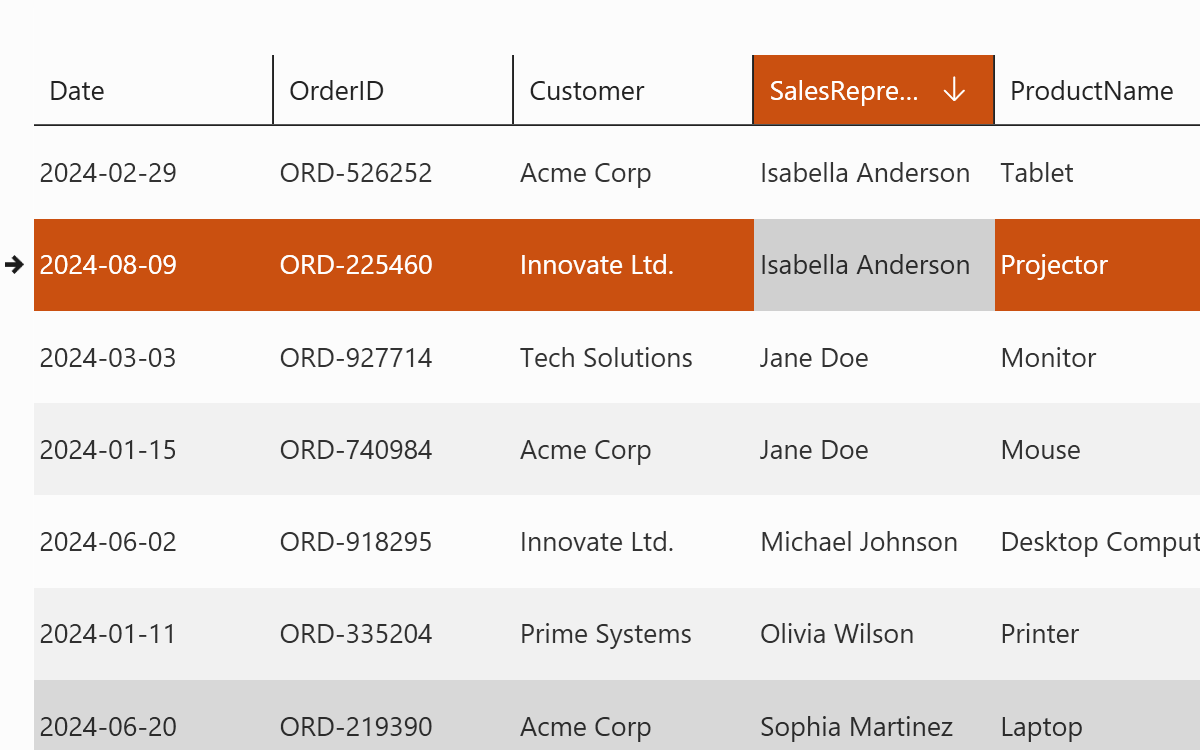Select the Projector product cell
1200x750 pixels.
pyautogui.click(x=1054, y=265)
